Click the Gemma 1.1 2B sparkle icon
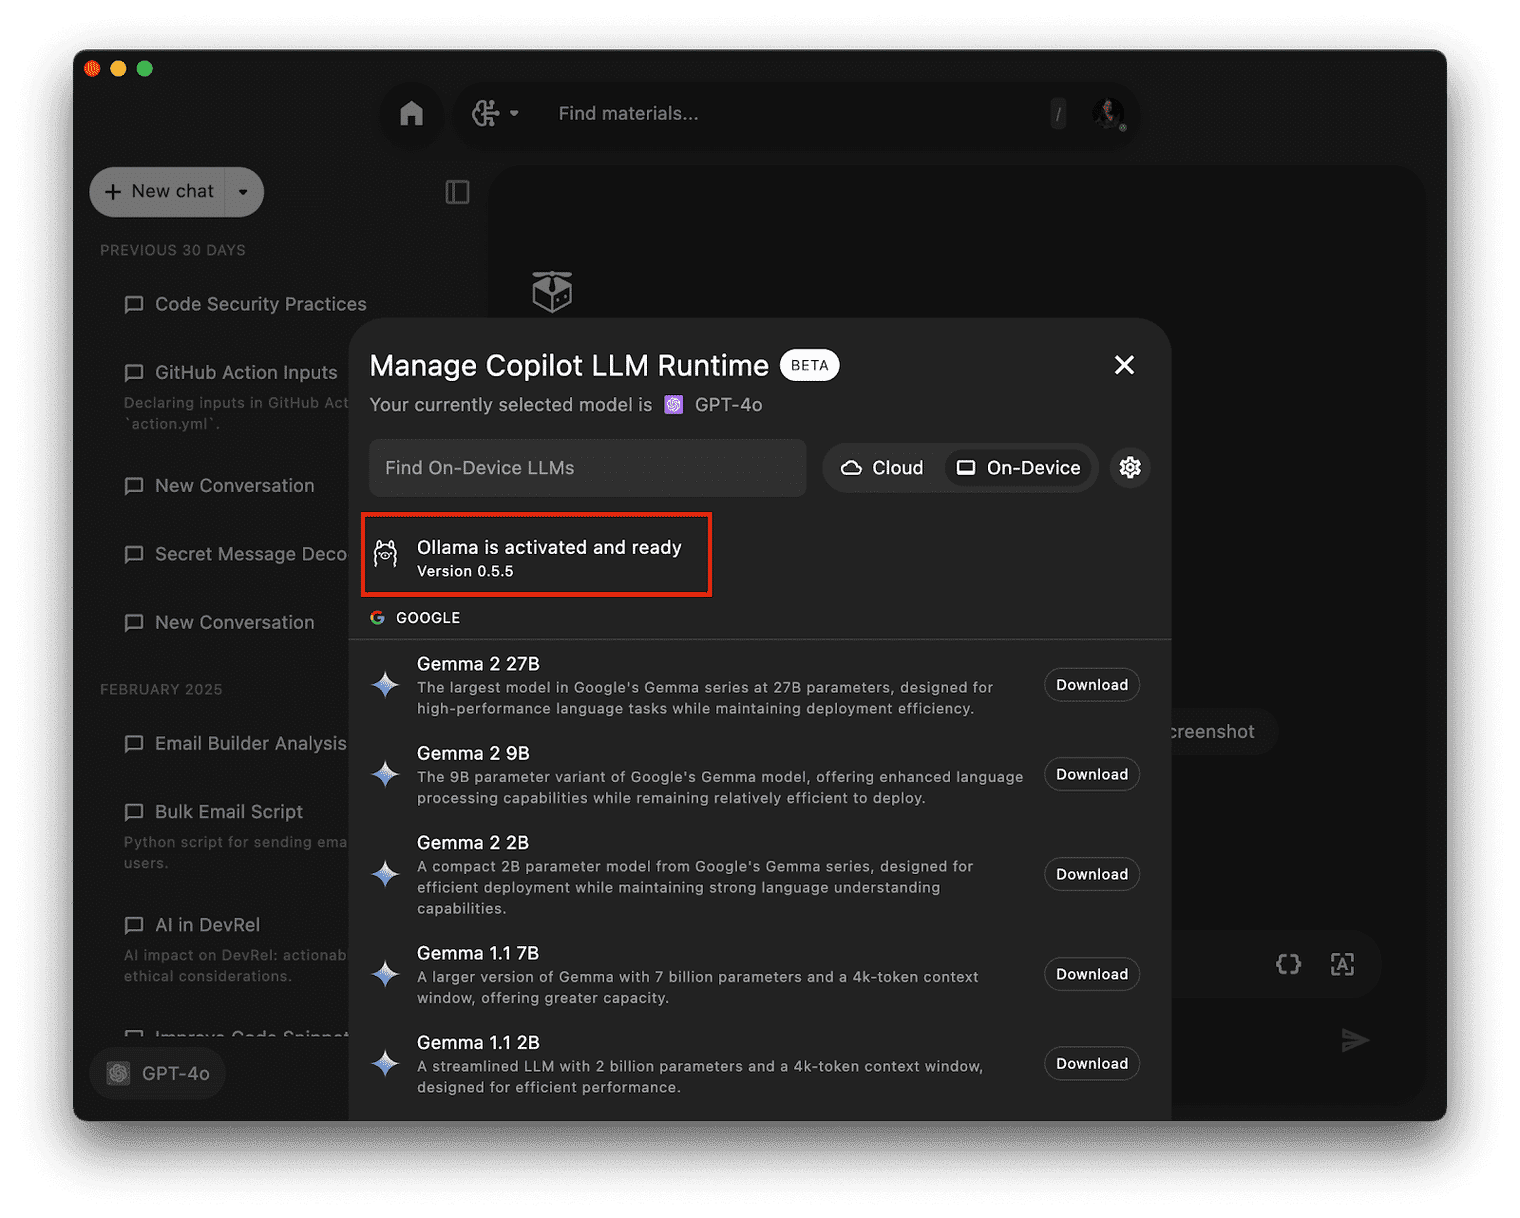Image resolution: width=1520 pixels, height=1218 pixels. click(385, 1063)
